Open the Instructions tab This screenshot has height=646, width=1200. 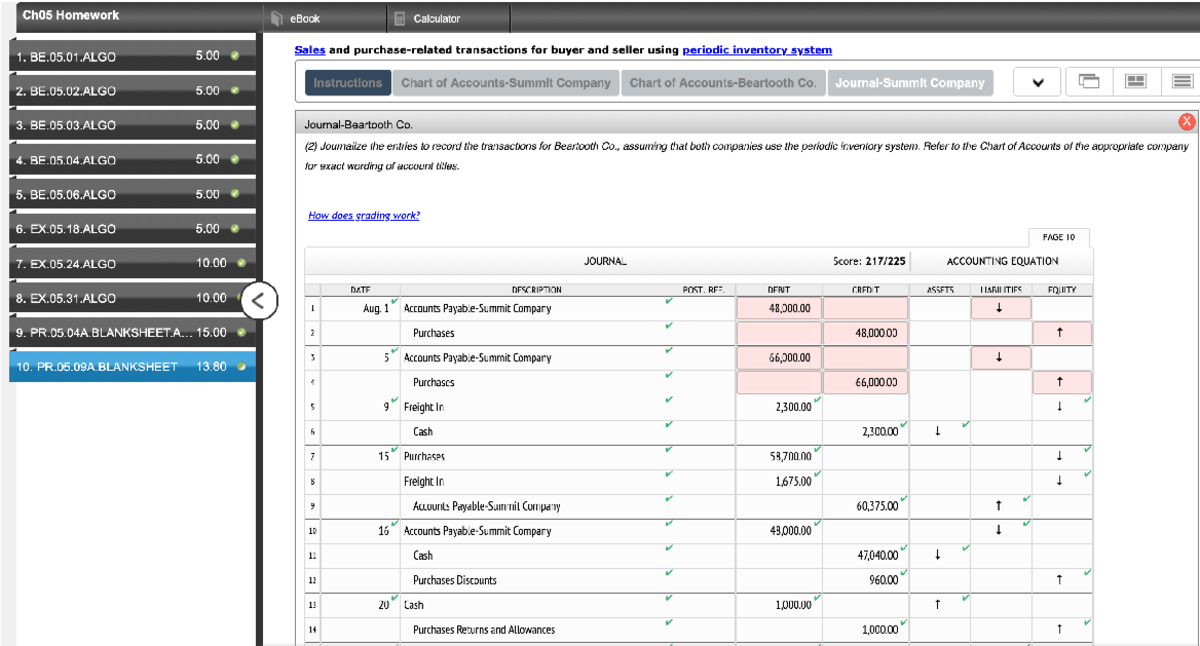click(347, 83)
